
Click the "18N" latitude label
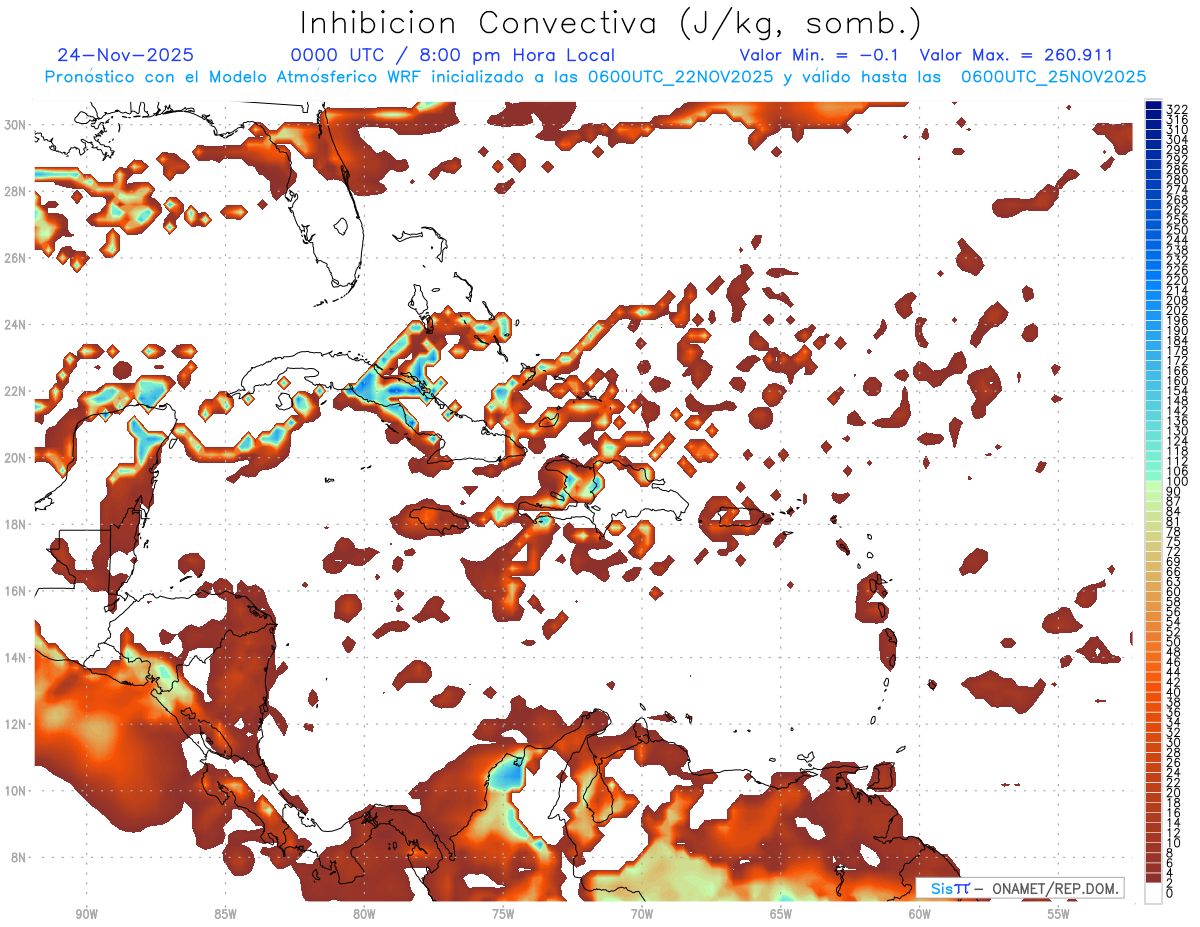[x=17, y=524]
